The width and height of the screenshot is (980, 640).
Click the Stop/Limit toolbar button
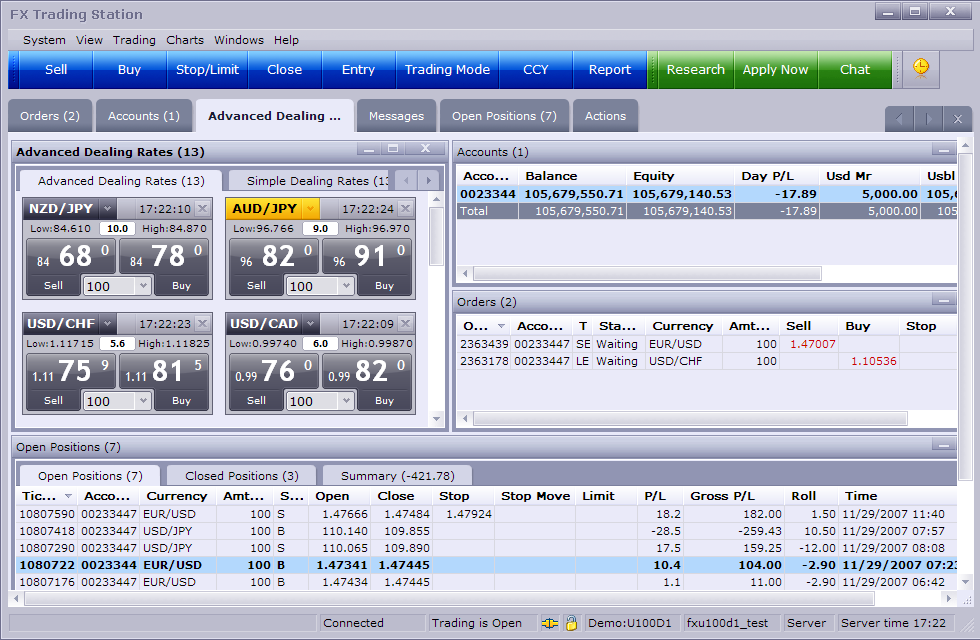click(x=208, y=69)
